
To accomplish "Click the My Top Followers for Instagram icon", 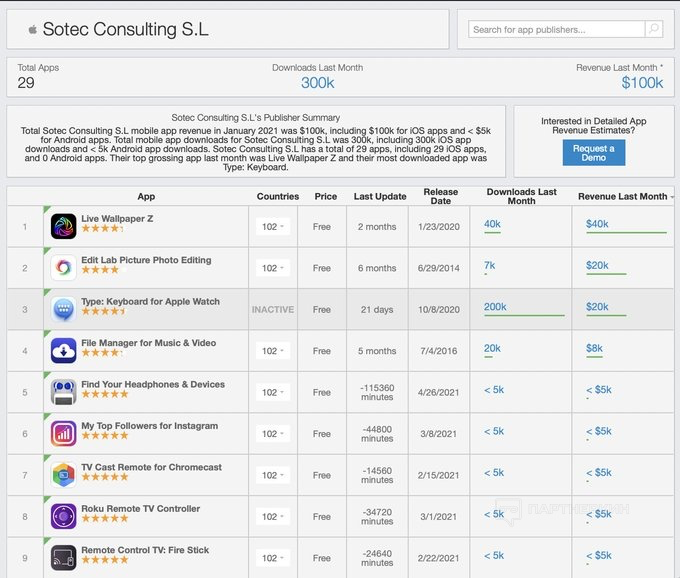I will (63, 434).
